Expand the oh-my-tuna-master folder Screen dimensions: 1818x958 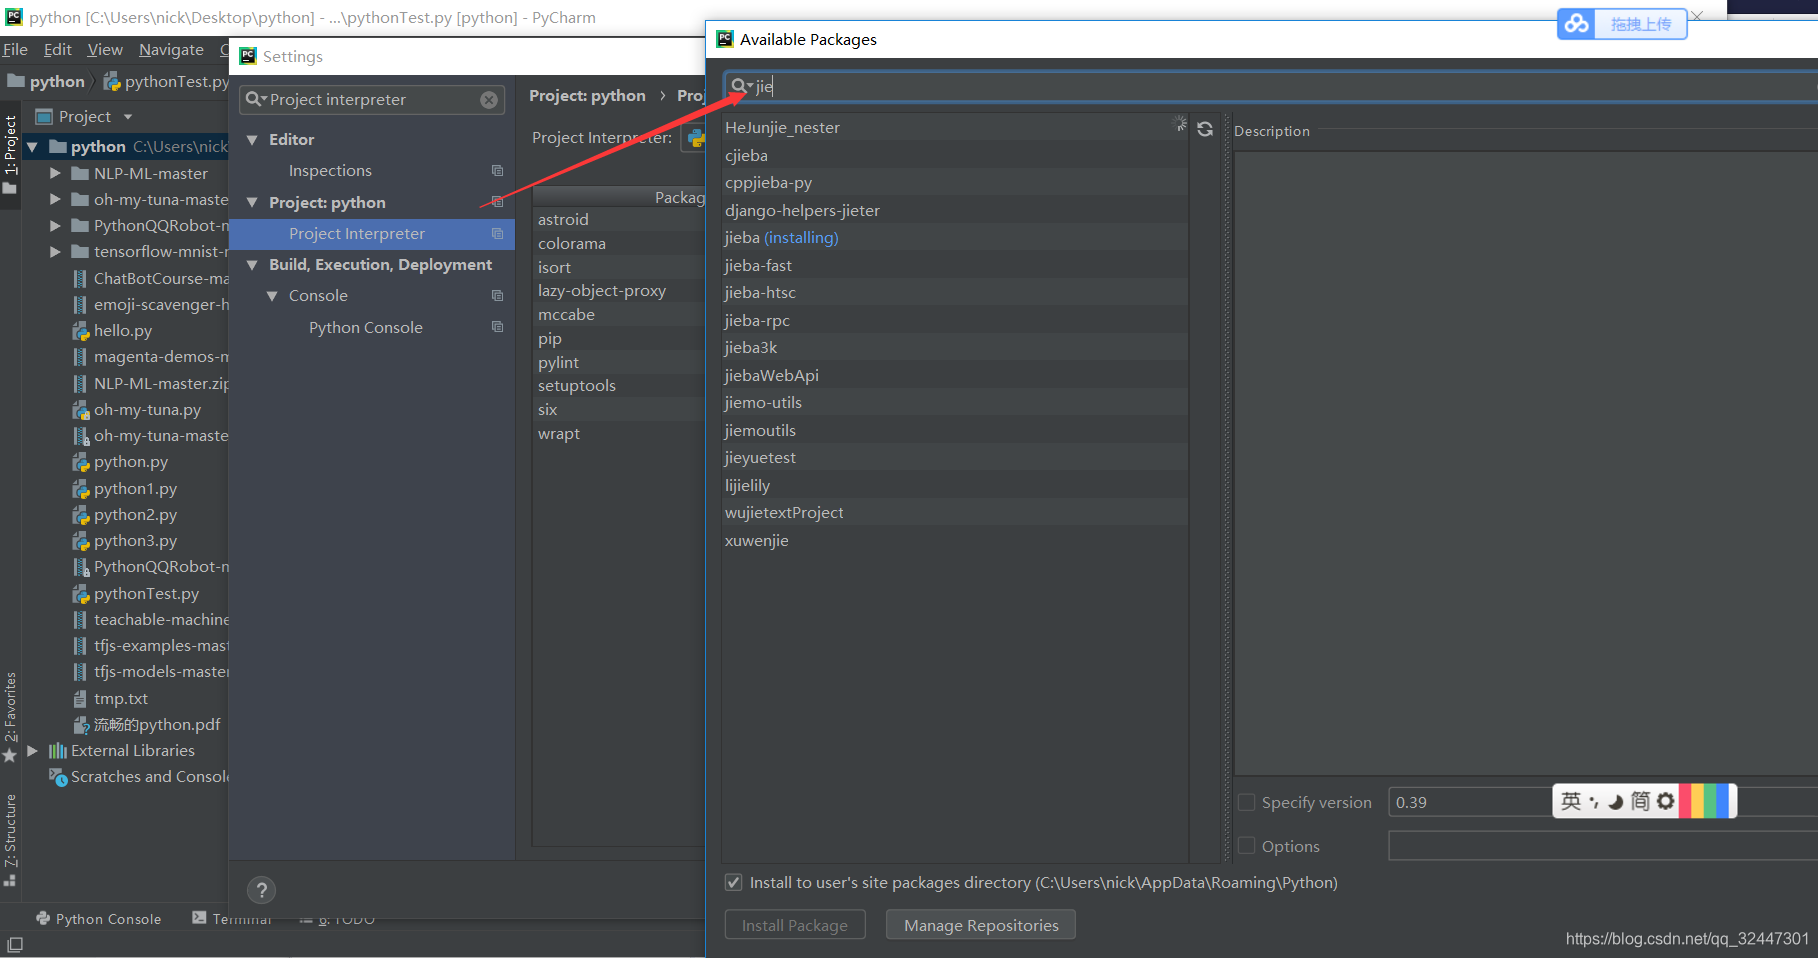[55, 200]
